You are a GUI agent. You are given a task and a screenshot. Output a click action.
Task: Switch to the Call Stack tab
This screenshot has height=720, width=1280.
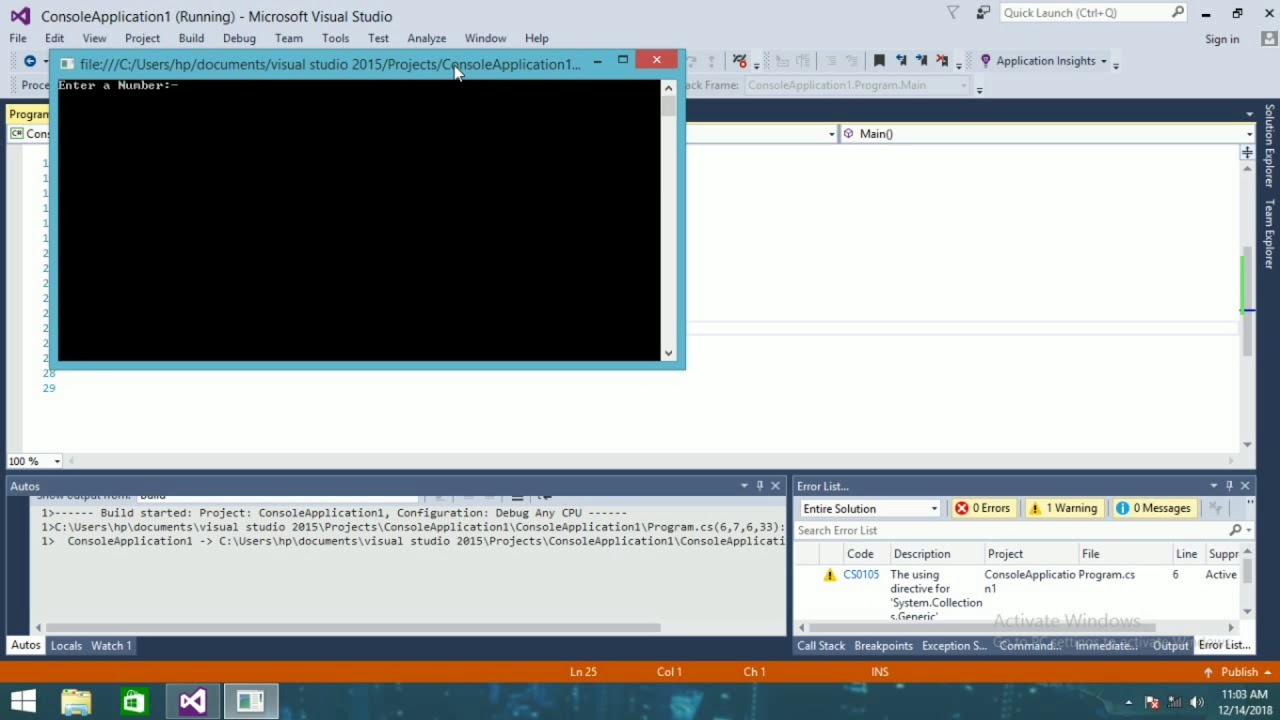(821, 646)
